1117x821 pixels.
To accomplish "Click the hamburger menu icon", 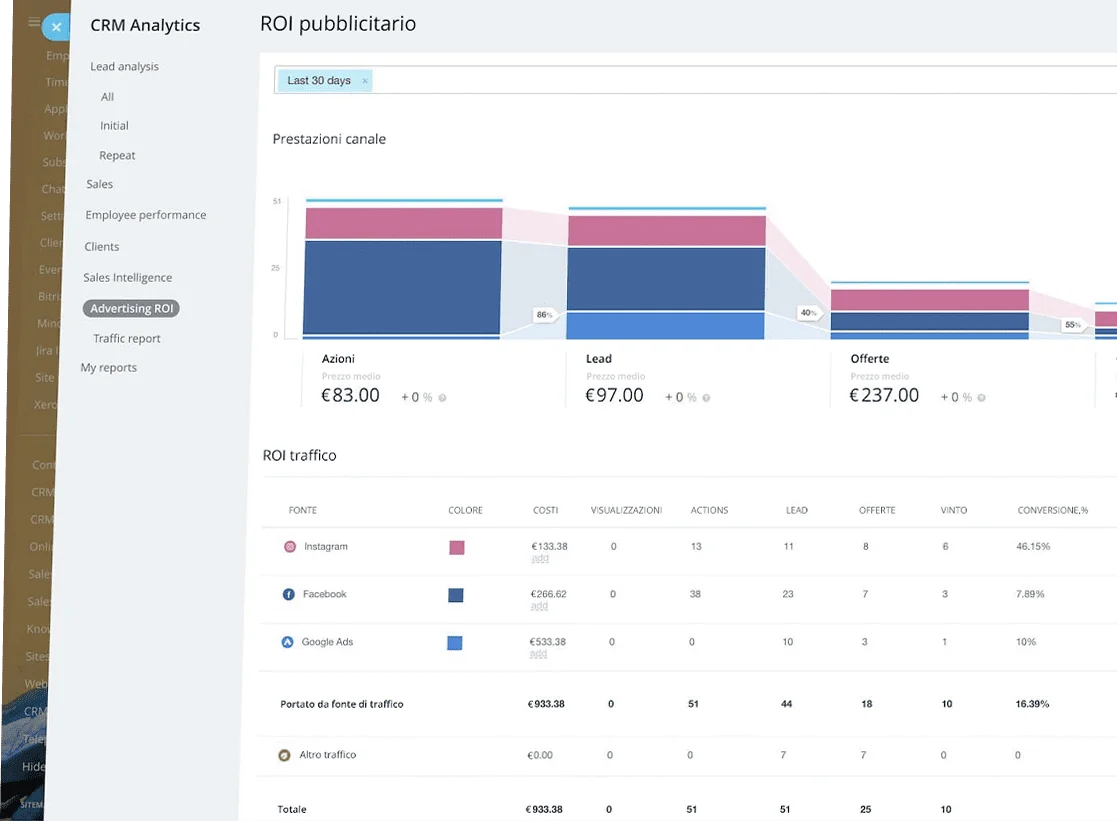I will (34, 22).
